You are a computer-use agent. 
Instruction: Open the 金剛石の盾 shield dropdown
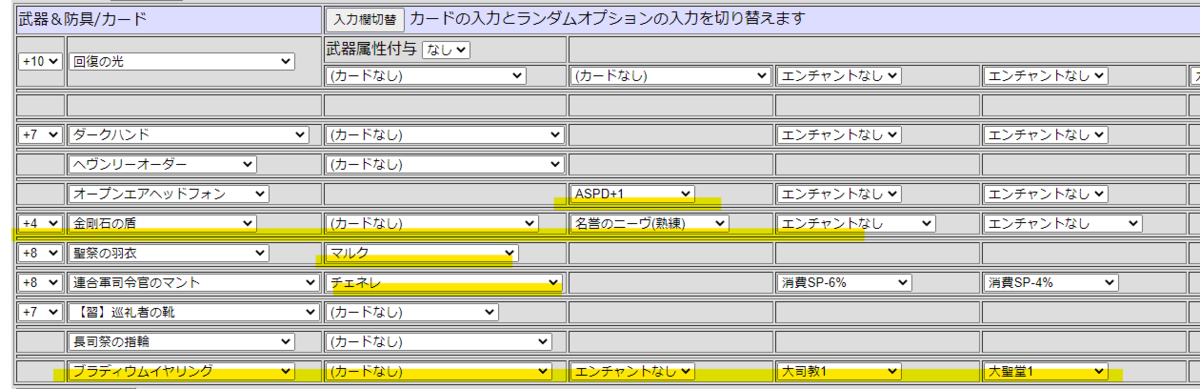(163, 223)
